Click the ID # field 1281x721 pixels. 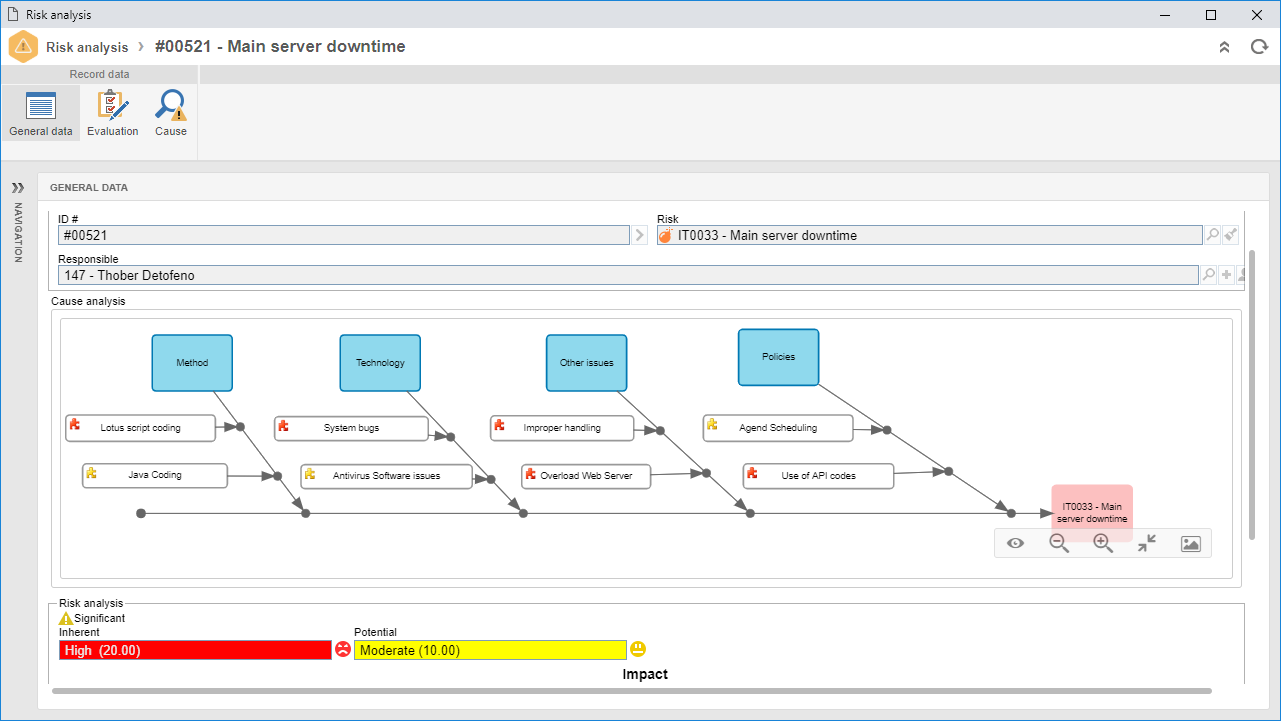[x=343, y=235]
